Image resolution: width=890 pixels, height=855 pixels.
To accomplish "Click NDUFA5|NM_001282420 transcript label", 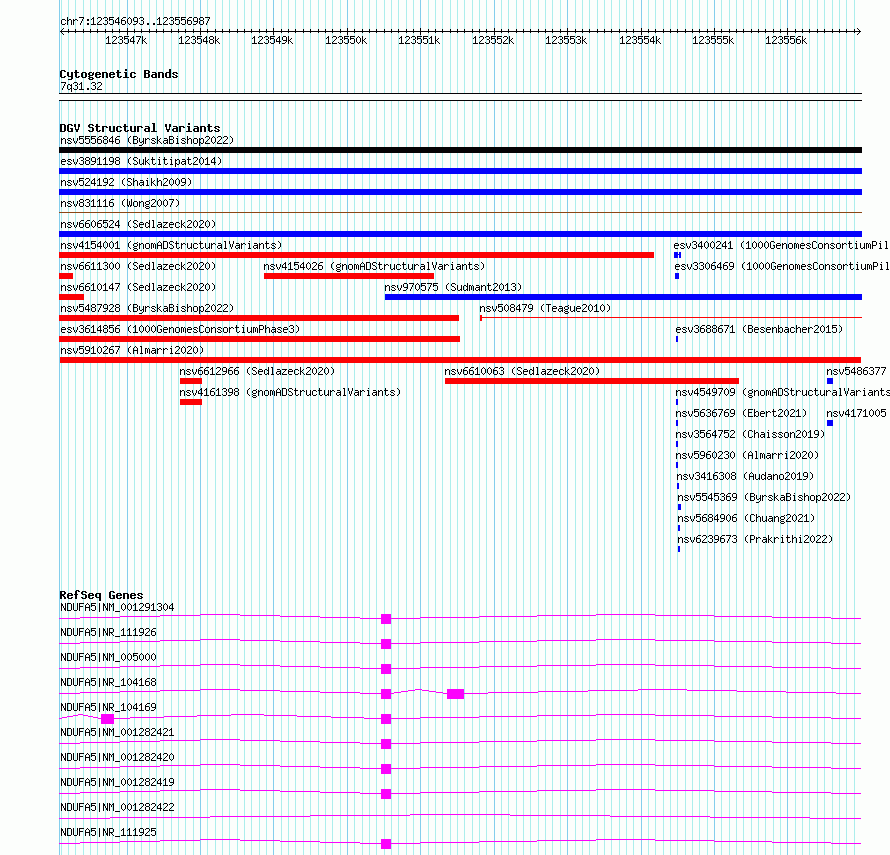I will [117, 757].
